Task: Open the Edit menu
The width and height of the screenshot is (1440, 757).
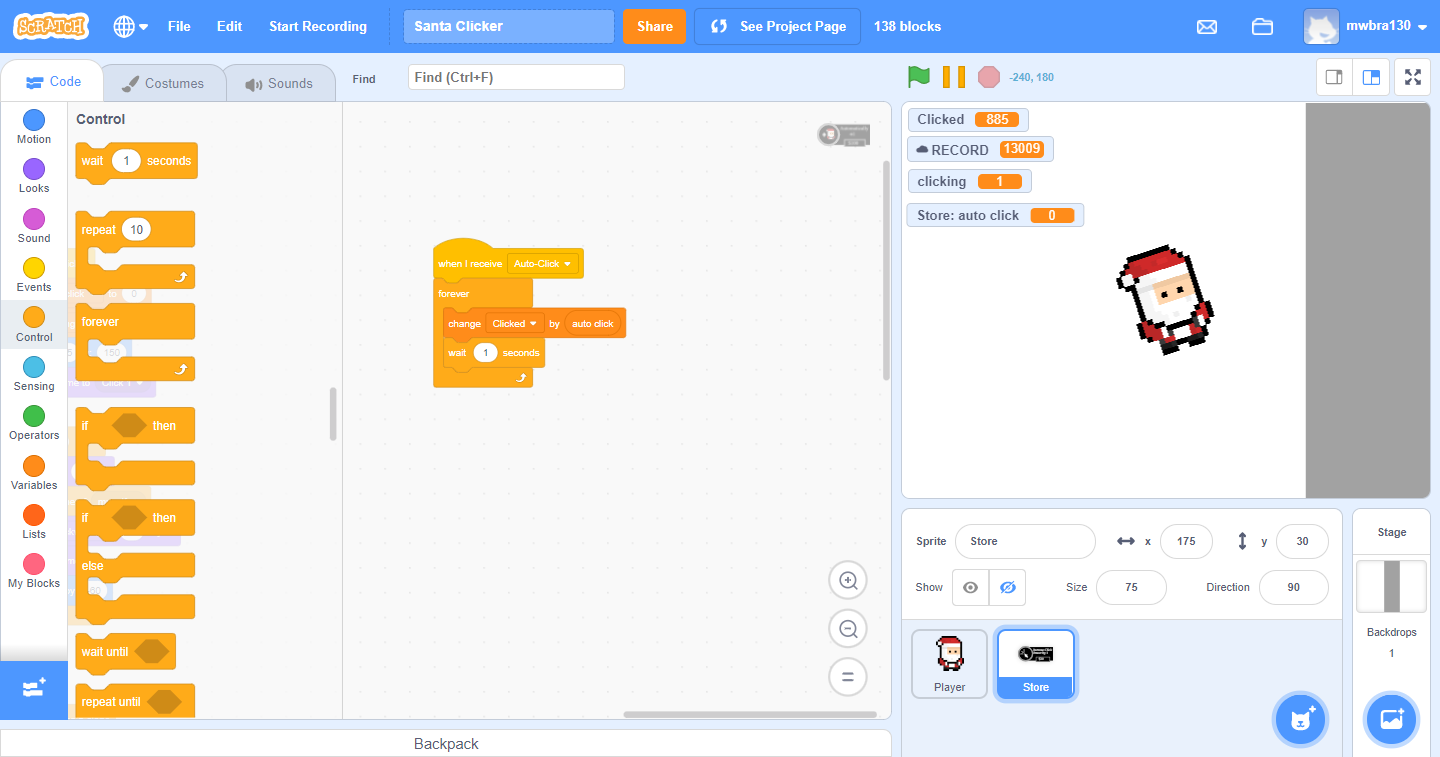Action: click(x=229, y=26)
